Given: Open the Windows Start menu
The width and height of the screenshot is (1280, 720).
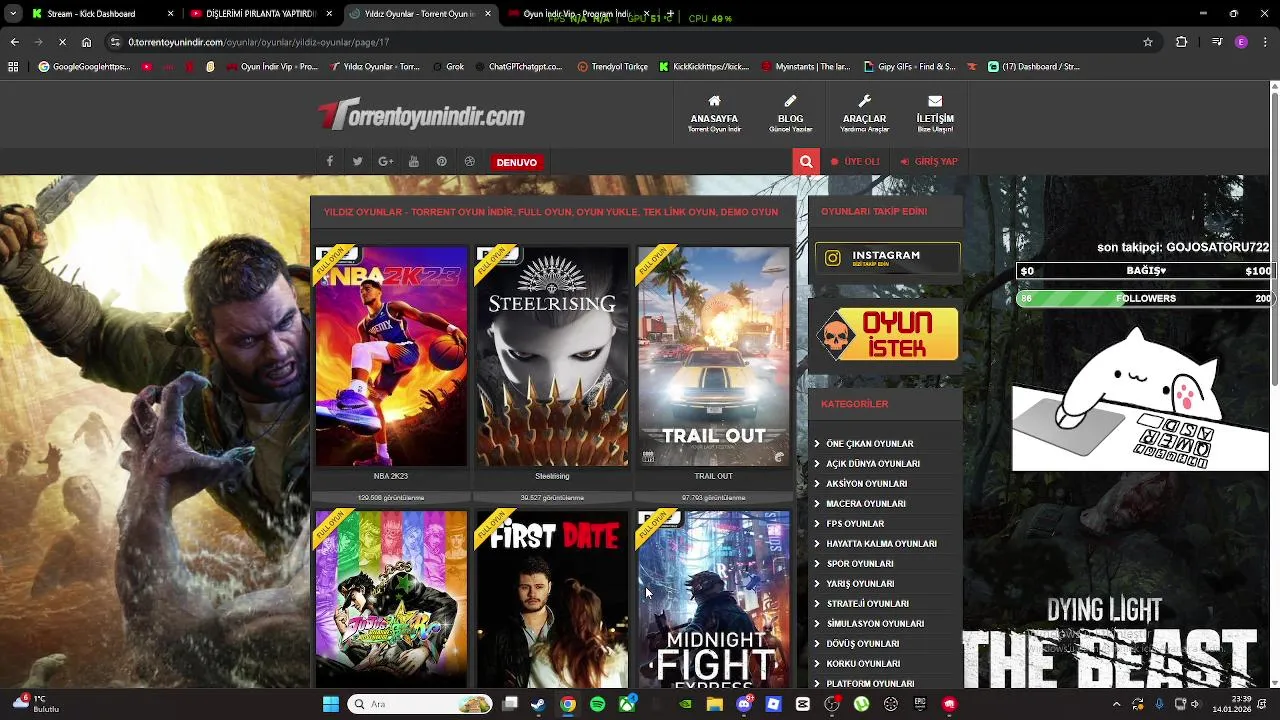Looking at the screenshot, I should tap(331, 704).
